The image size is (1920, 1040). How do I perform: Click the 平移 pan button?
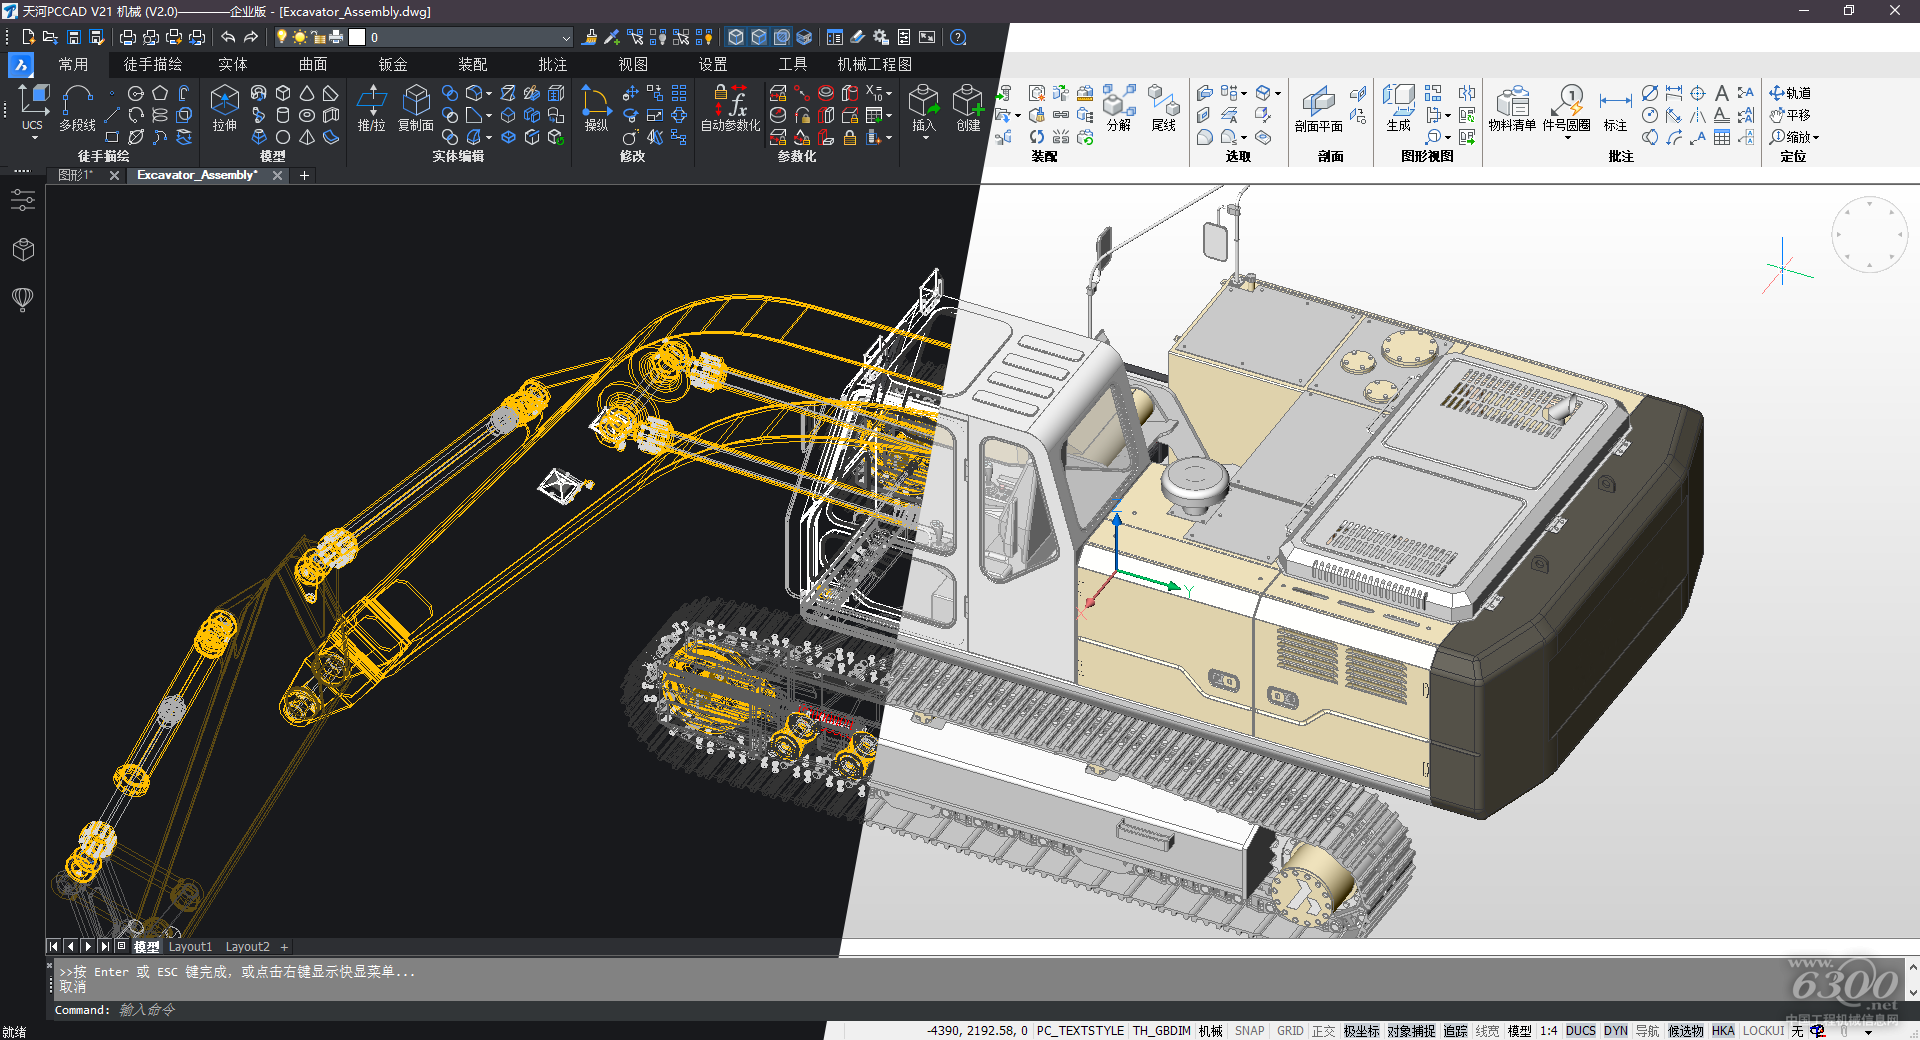(x=1790, y=115)
